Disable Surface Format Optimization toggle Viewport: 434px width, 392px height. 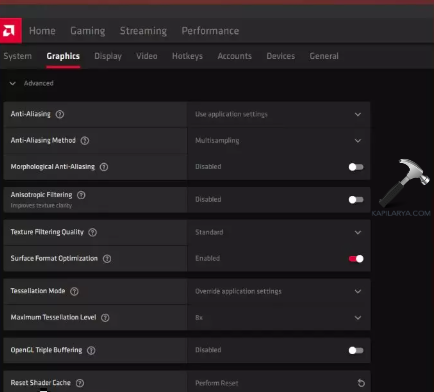tap(356, 259)
